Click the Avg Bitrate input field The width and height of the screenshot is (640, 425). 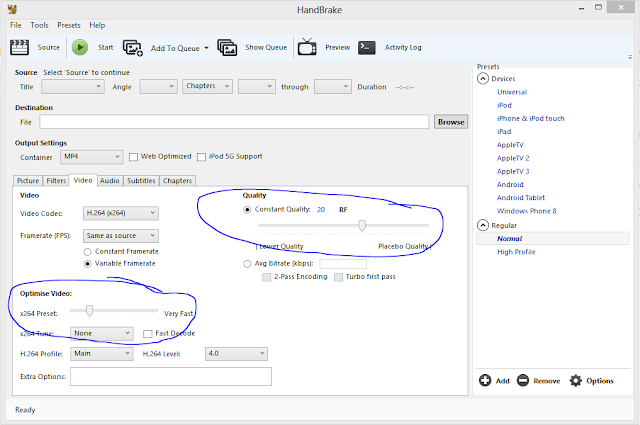pyautogui.click(x=343, y=264)
